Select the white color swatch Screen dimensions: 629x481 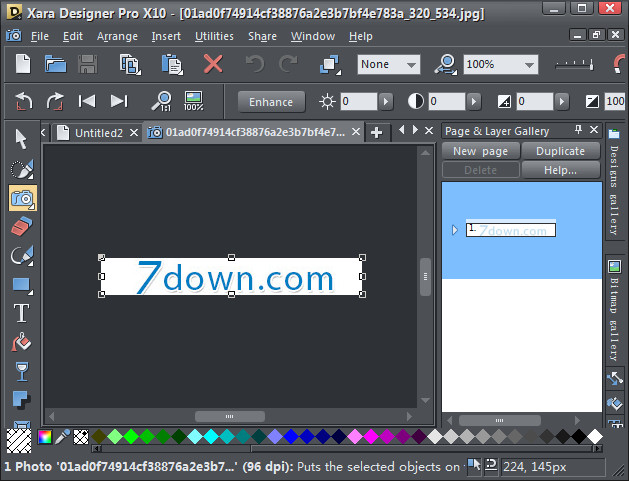tap(595, 436)
